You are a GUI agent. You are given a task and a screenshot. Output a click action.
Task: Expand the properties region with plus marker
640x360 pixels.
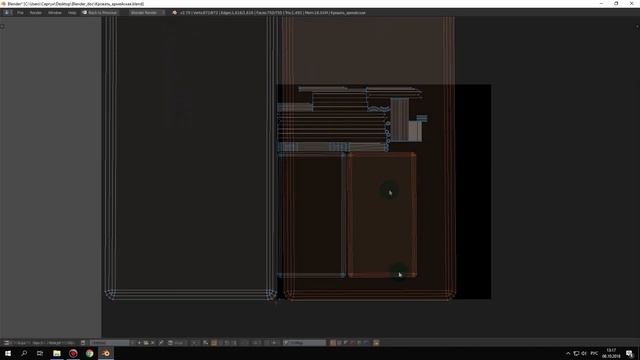637,27
